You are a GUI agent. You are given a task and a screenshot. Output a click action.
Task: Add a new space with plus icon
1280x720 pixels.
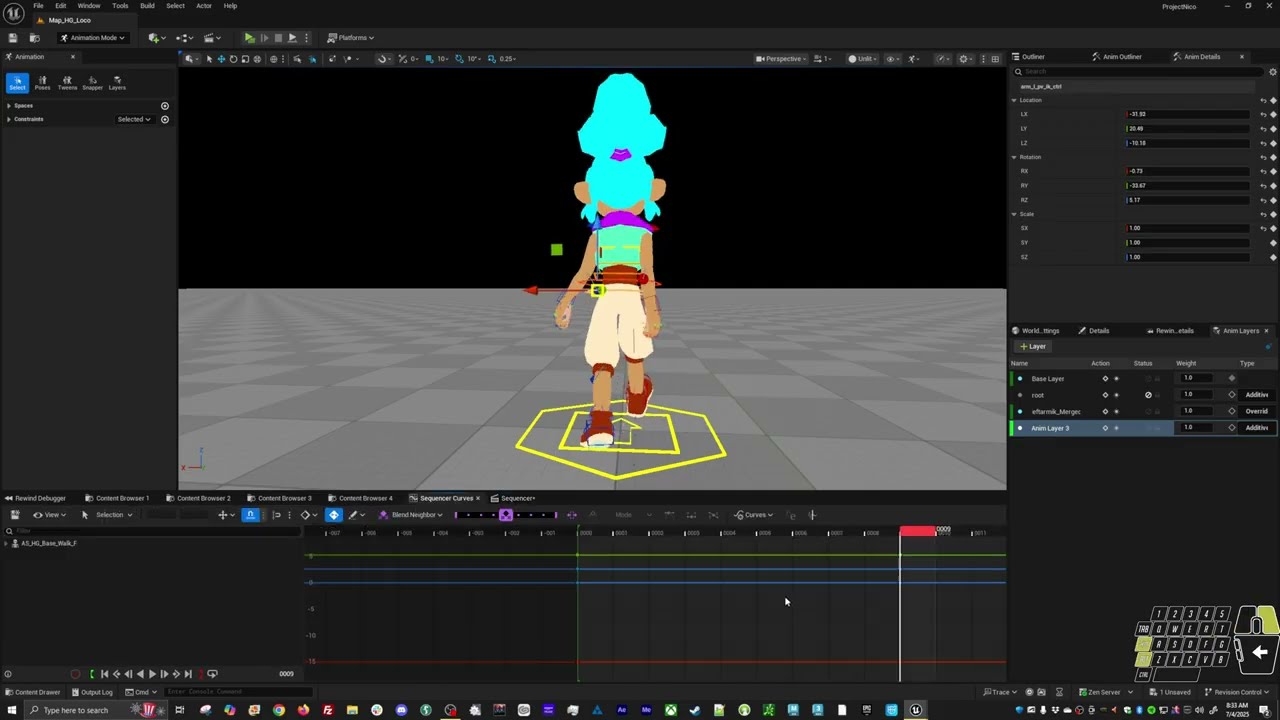165,106
